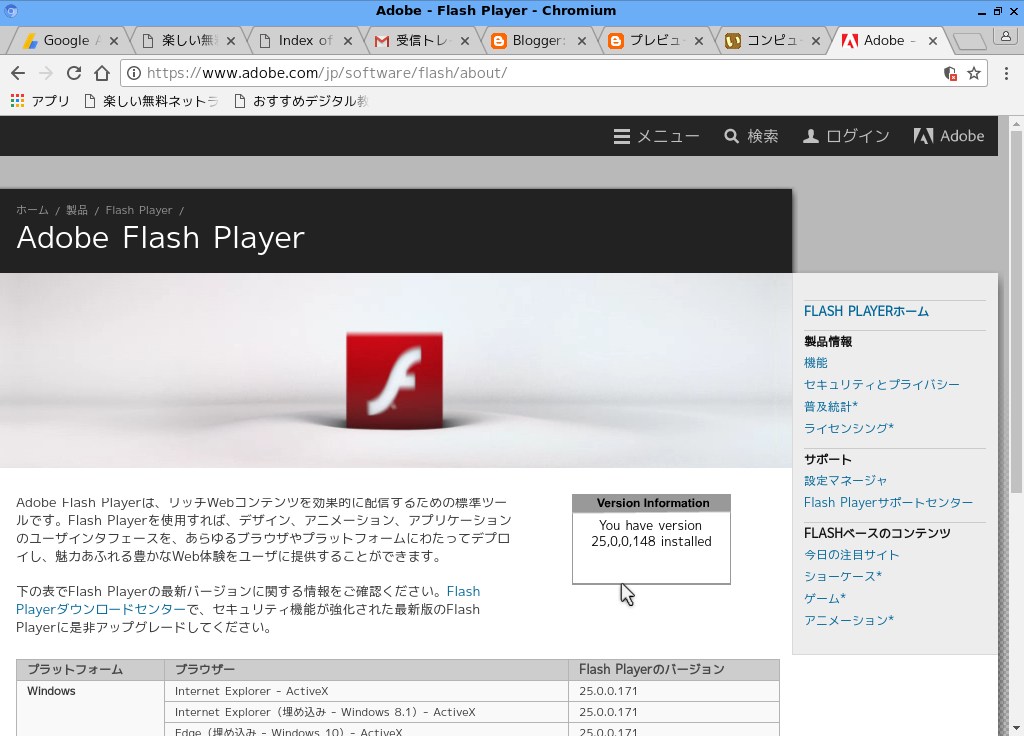This screenshot has height=736, width=1024.
Task: Switch to the プレビュー tab
Action: tap(655, 40)
